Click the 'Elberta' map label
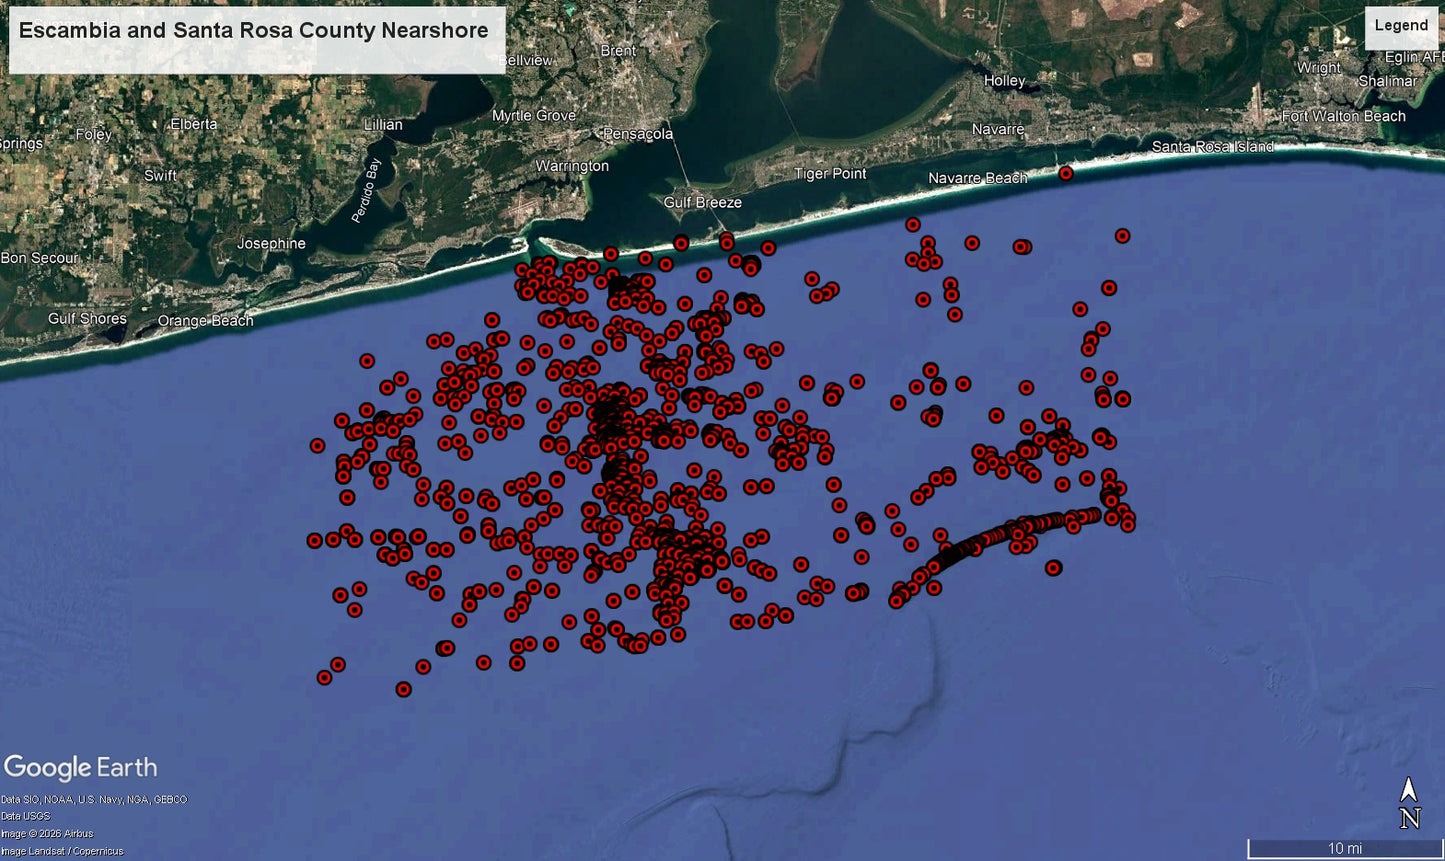This screenshot has height=861, width=1445. (x=194, y=125)
